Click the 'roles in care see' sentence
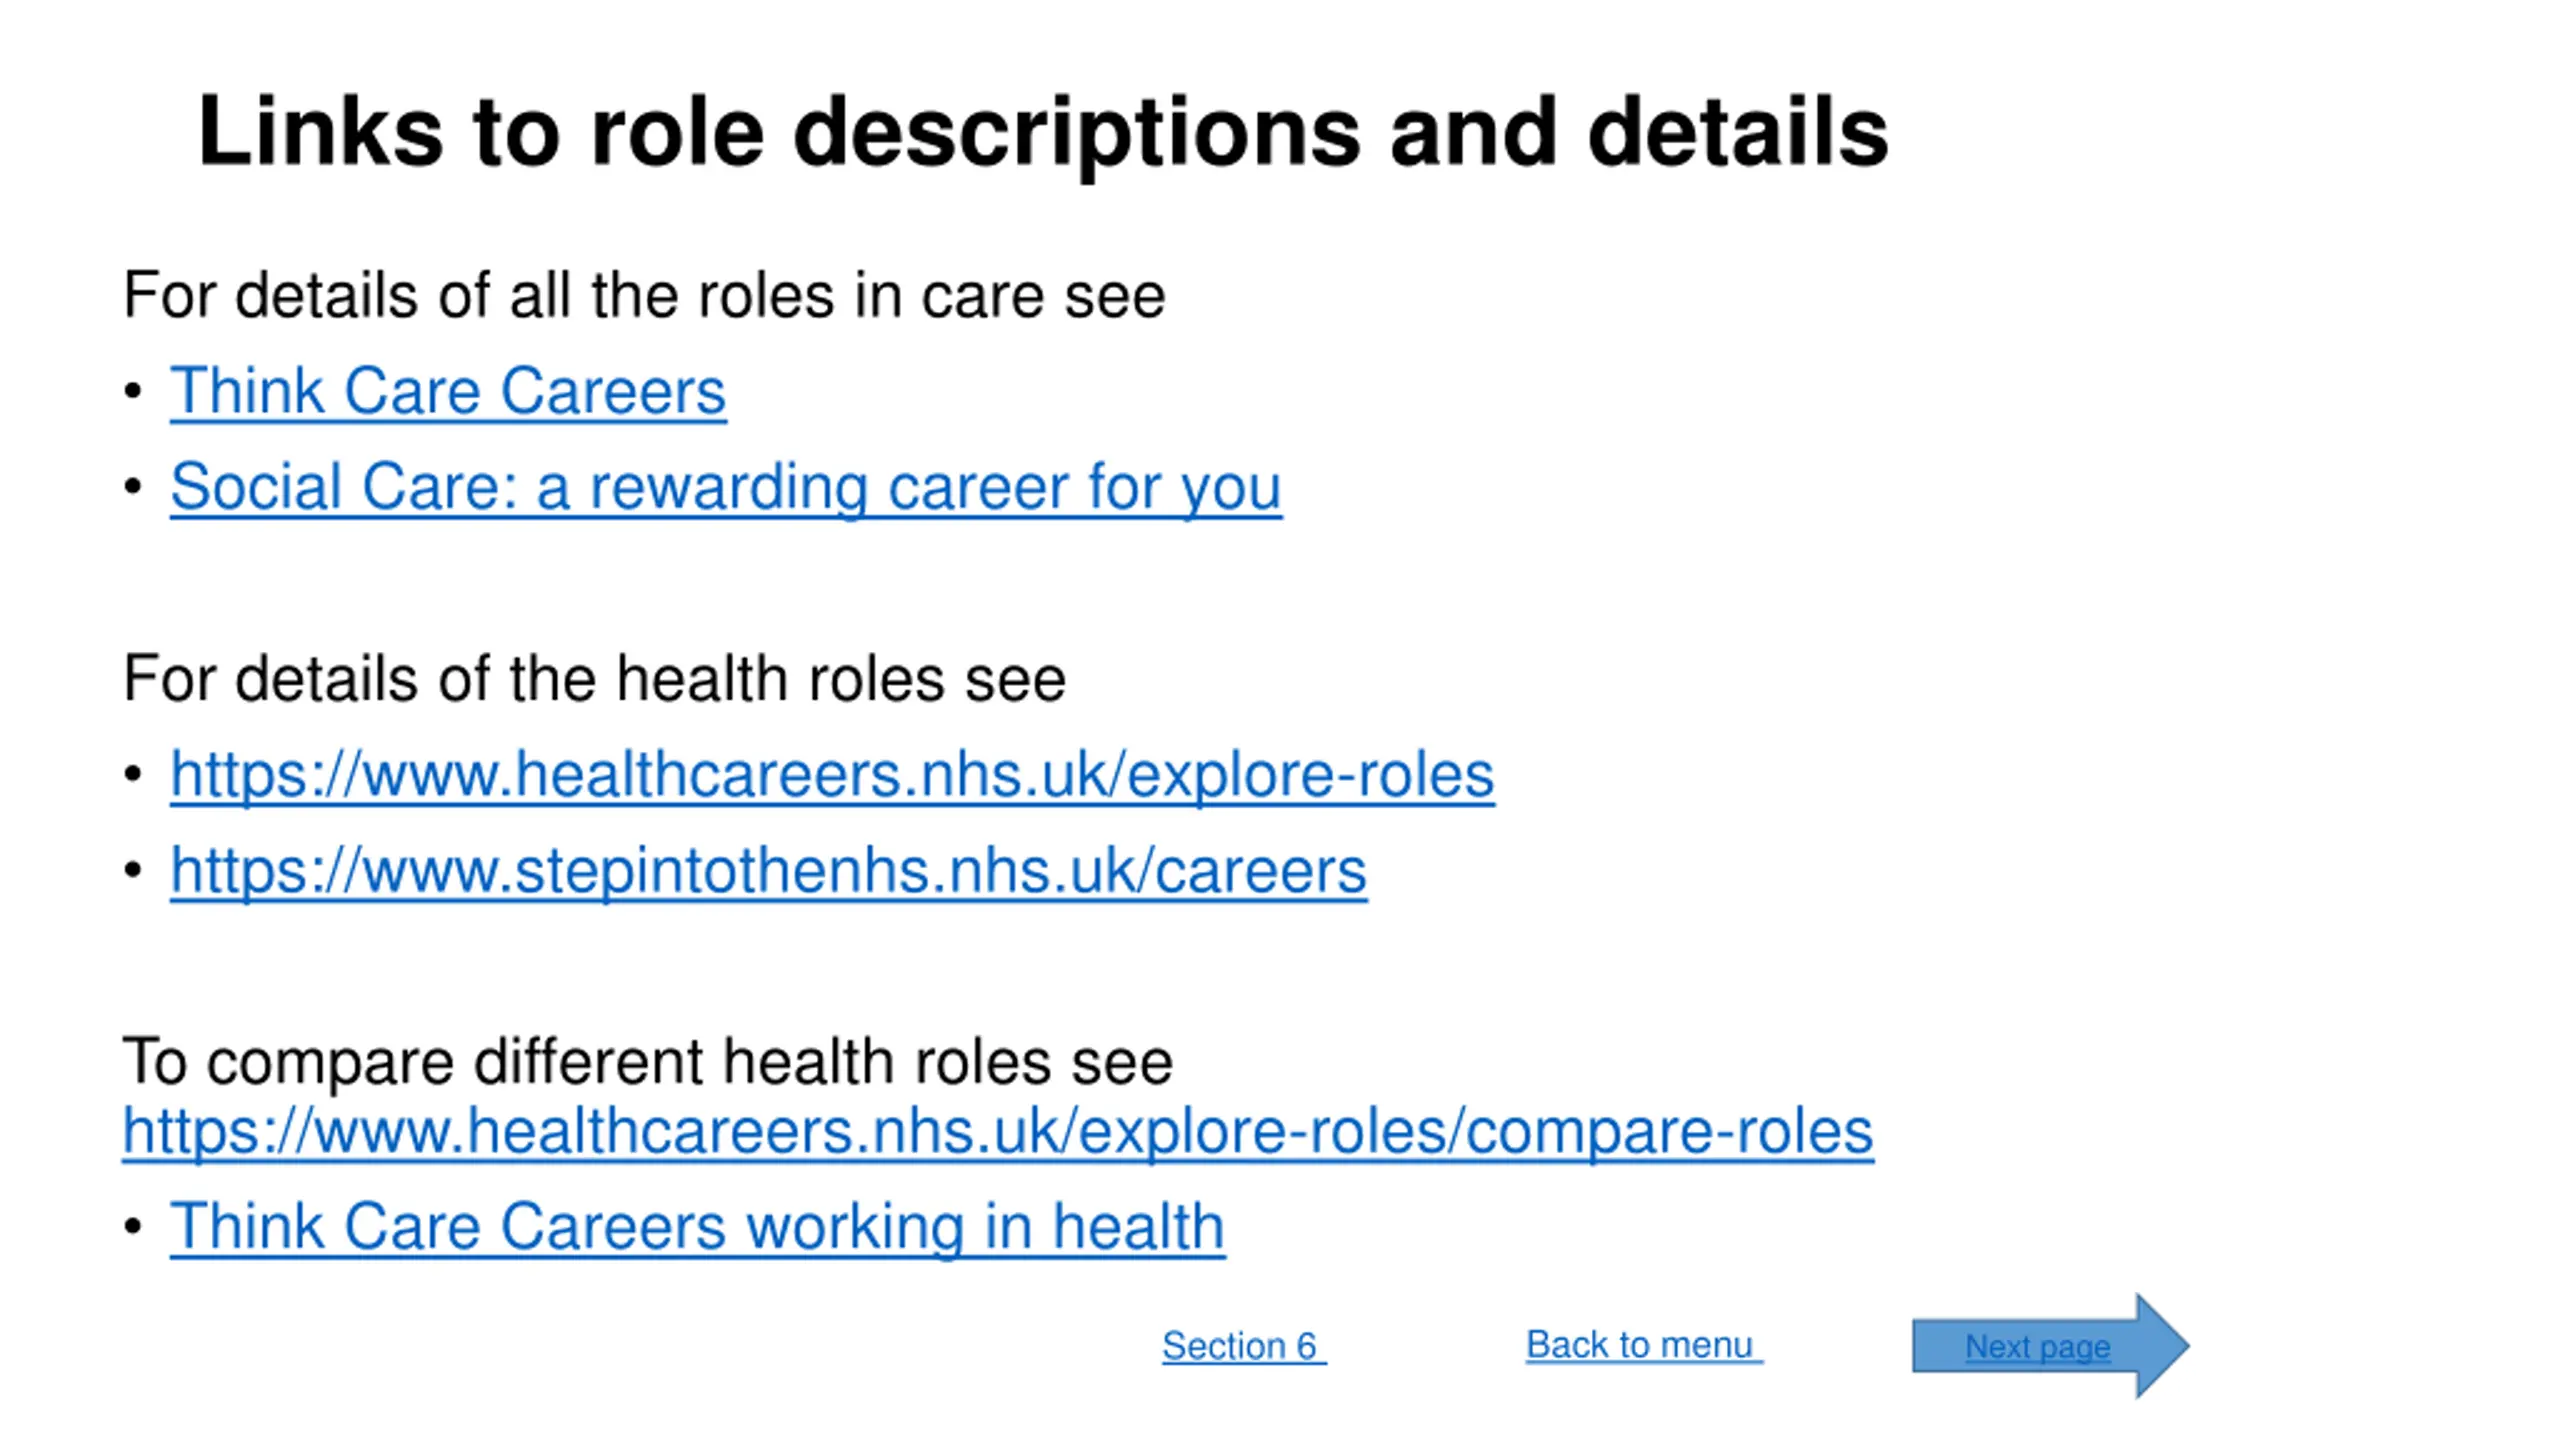 [x=644, y=296]
